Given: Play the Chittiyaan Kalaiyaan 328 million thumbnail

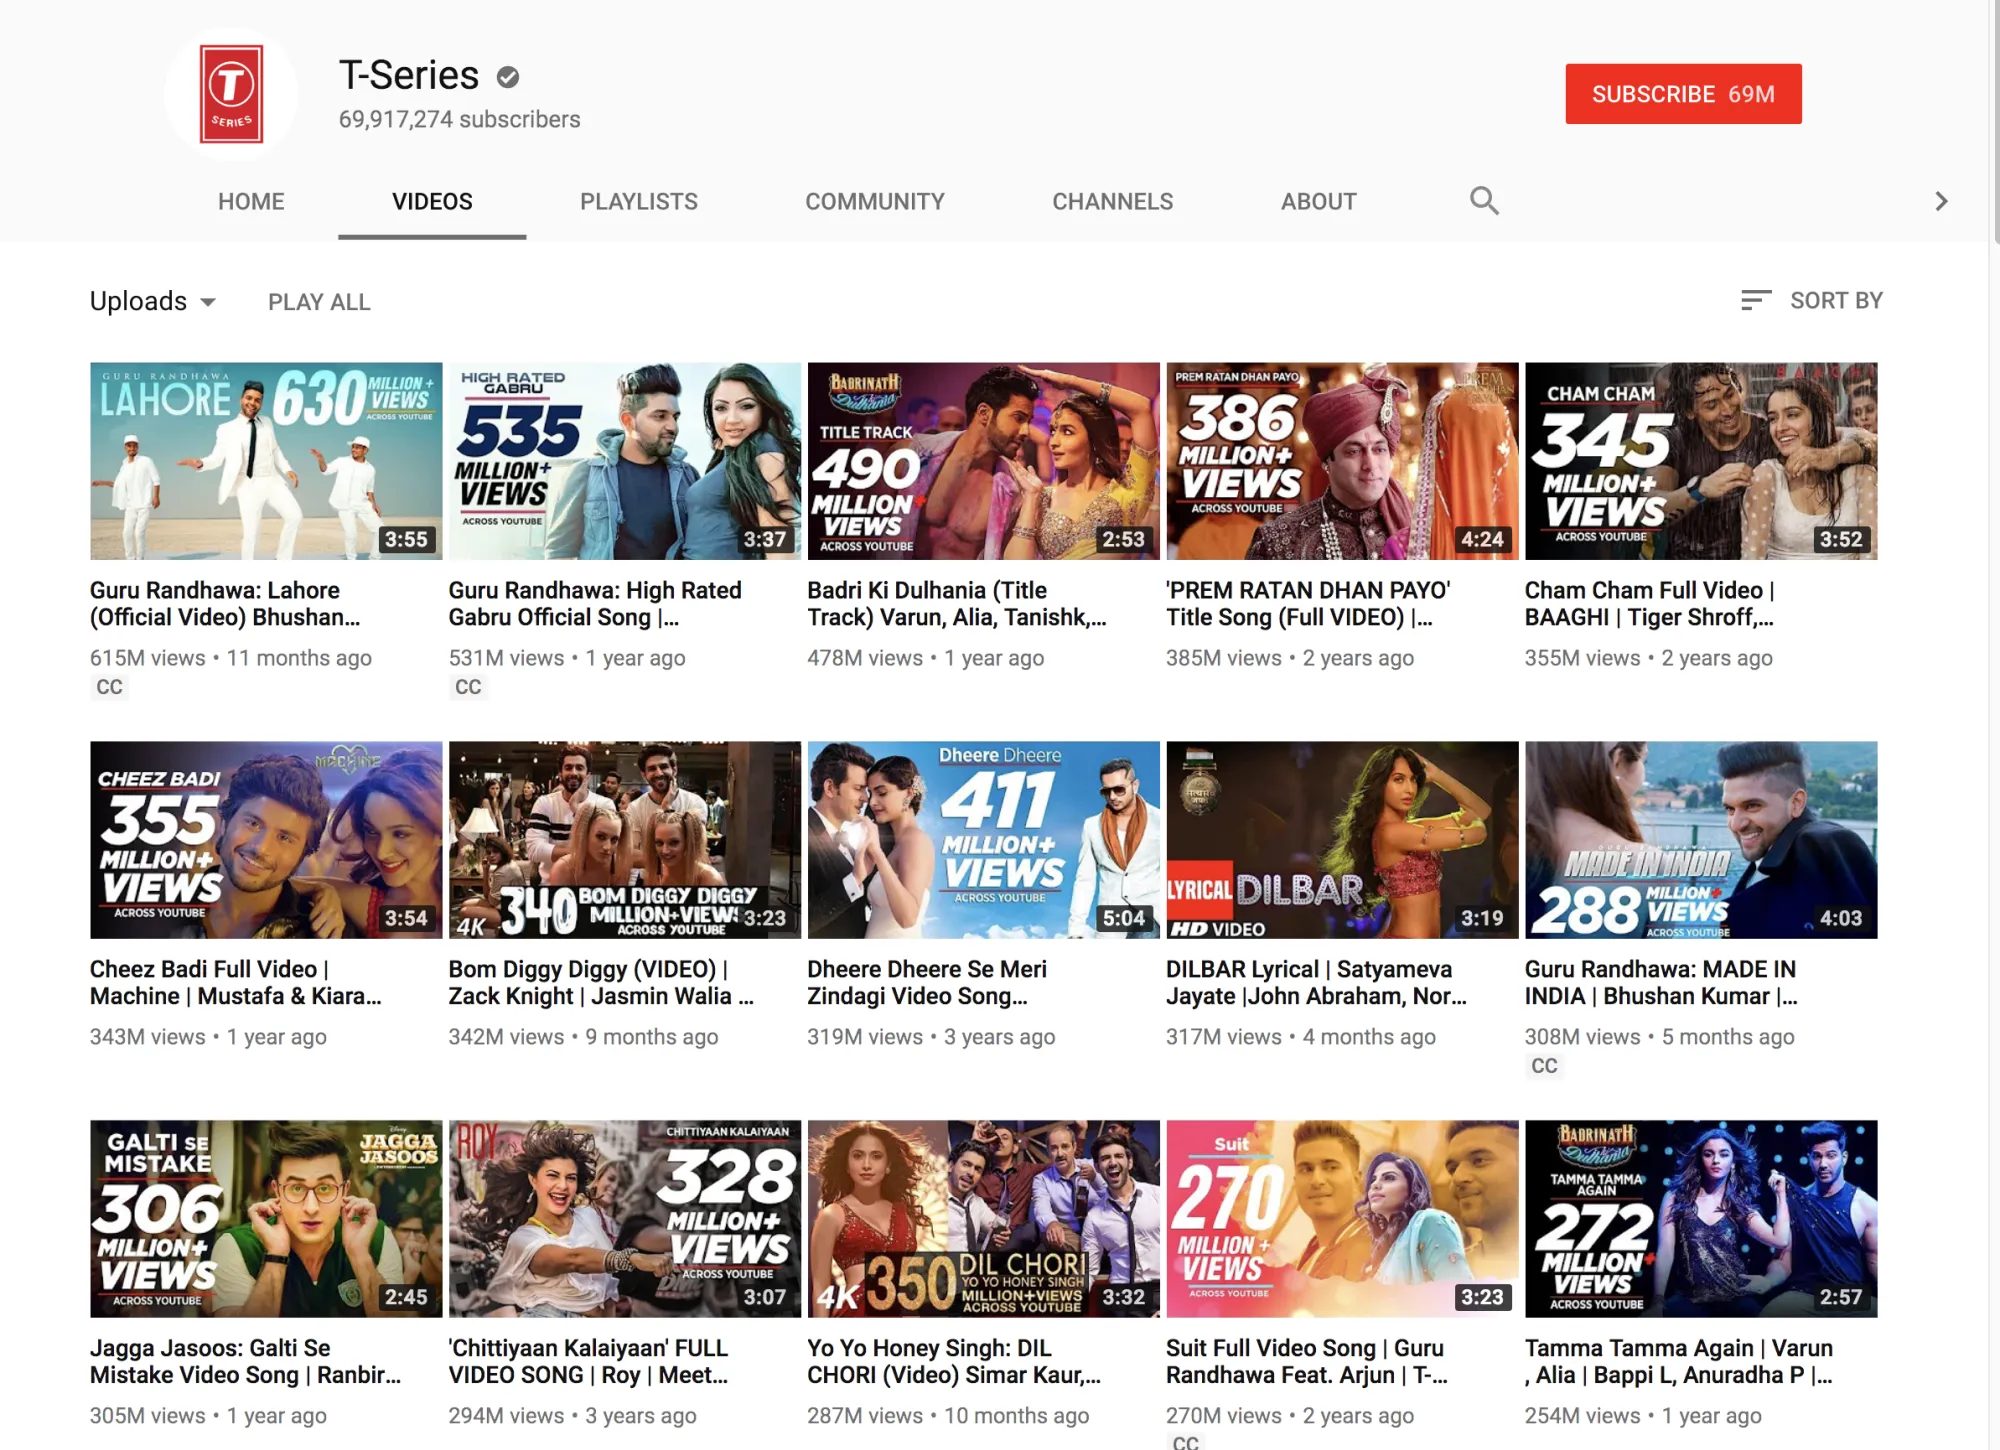Looking at the screenshot, I should click(x=625, y=1219).
